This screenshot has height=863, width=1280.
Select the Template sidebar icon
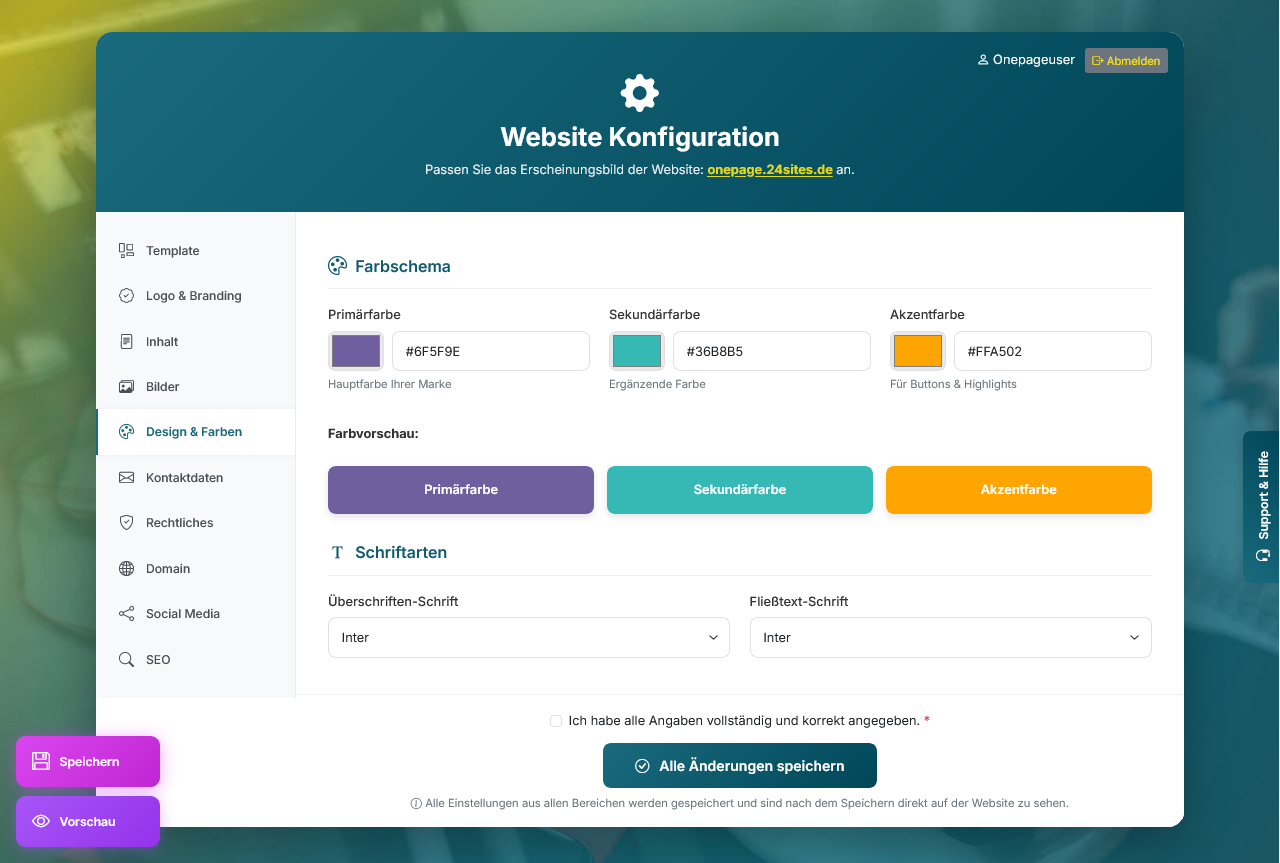tap(126, 250)
